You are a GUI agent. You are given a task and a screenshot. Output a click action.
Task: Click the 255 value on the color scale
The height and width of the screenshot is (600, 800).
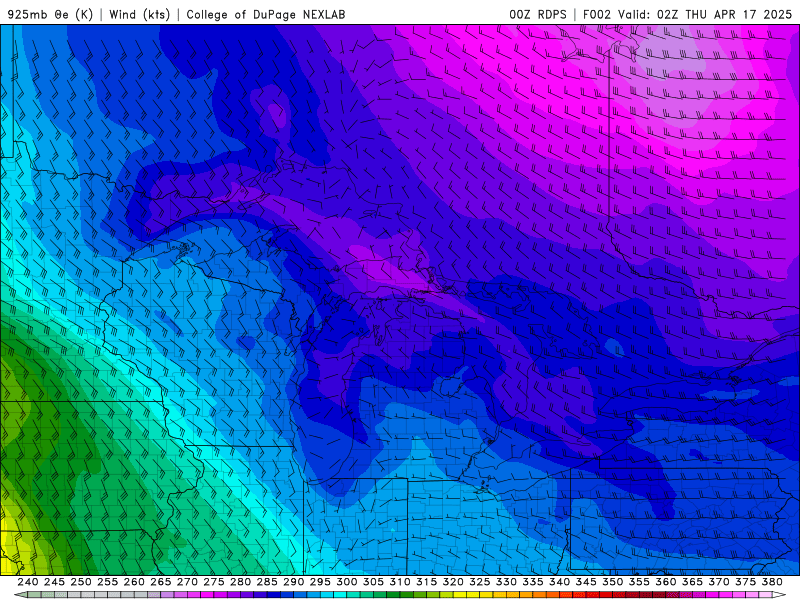point(107,582)
